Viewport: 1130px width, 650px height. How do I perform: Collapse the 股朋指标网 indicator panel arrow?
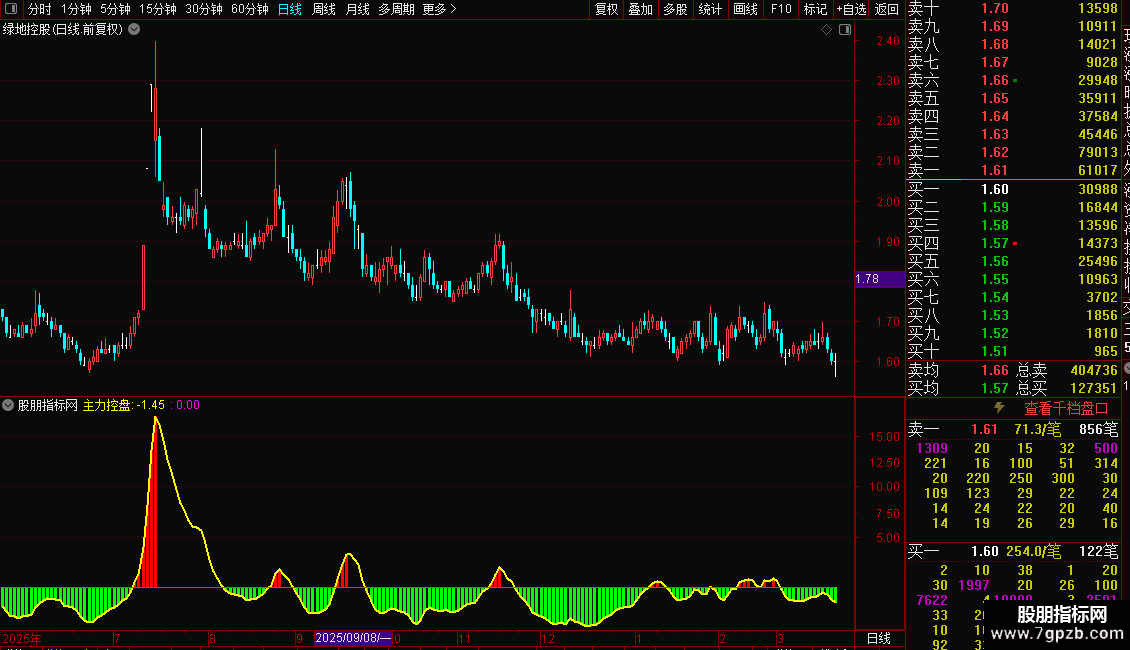point(8,405)
